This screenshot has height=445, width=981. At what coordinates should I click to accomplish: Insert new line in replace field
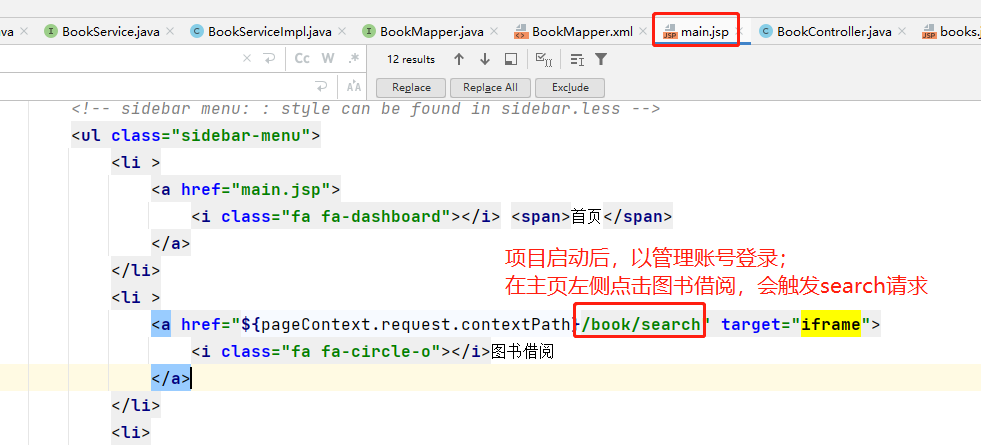point(321,86)
